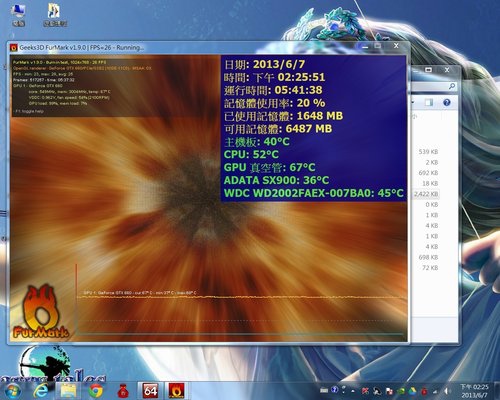The width and height of the screenshot is (500, 400).
Task: Switch to the FurMark flame taskbar button
Action: 176,390
